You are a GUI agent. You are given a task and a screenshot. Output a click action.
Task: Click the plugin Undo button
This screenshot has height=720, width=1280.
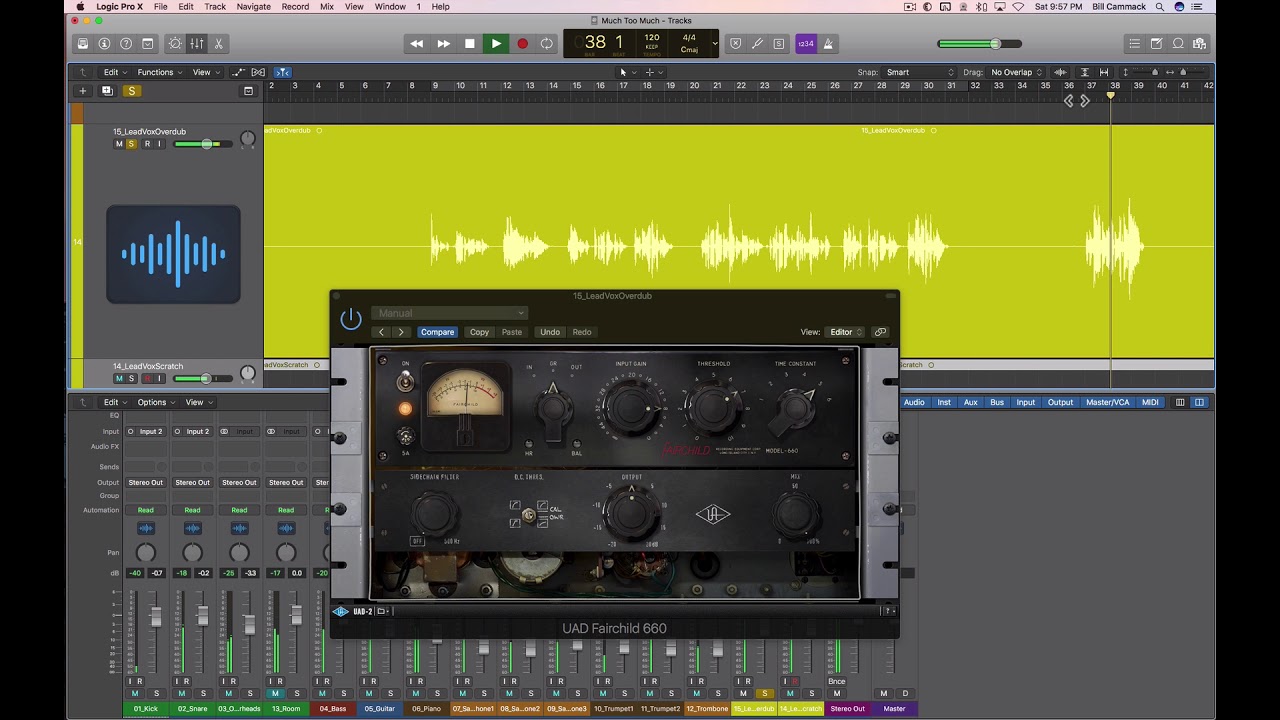(x=550, y=332)
